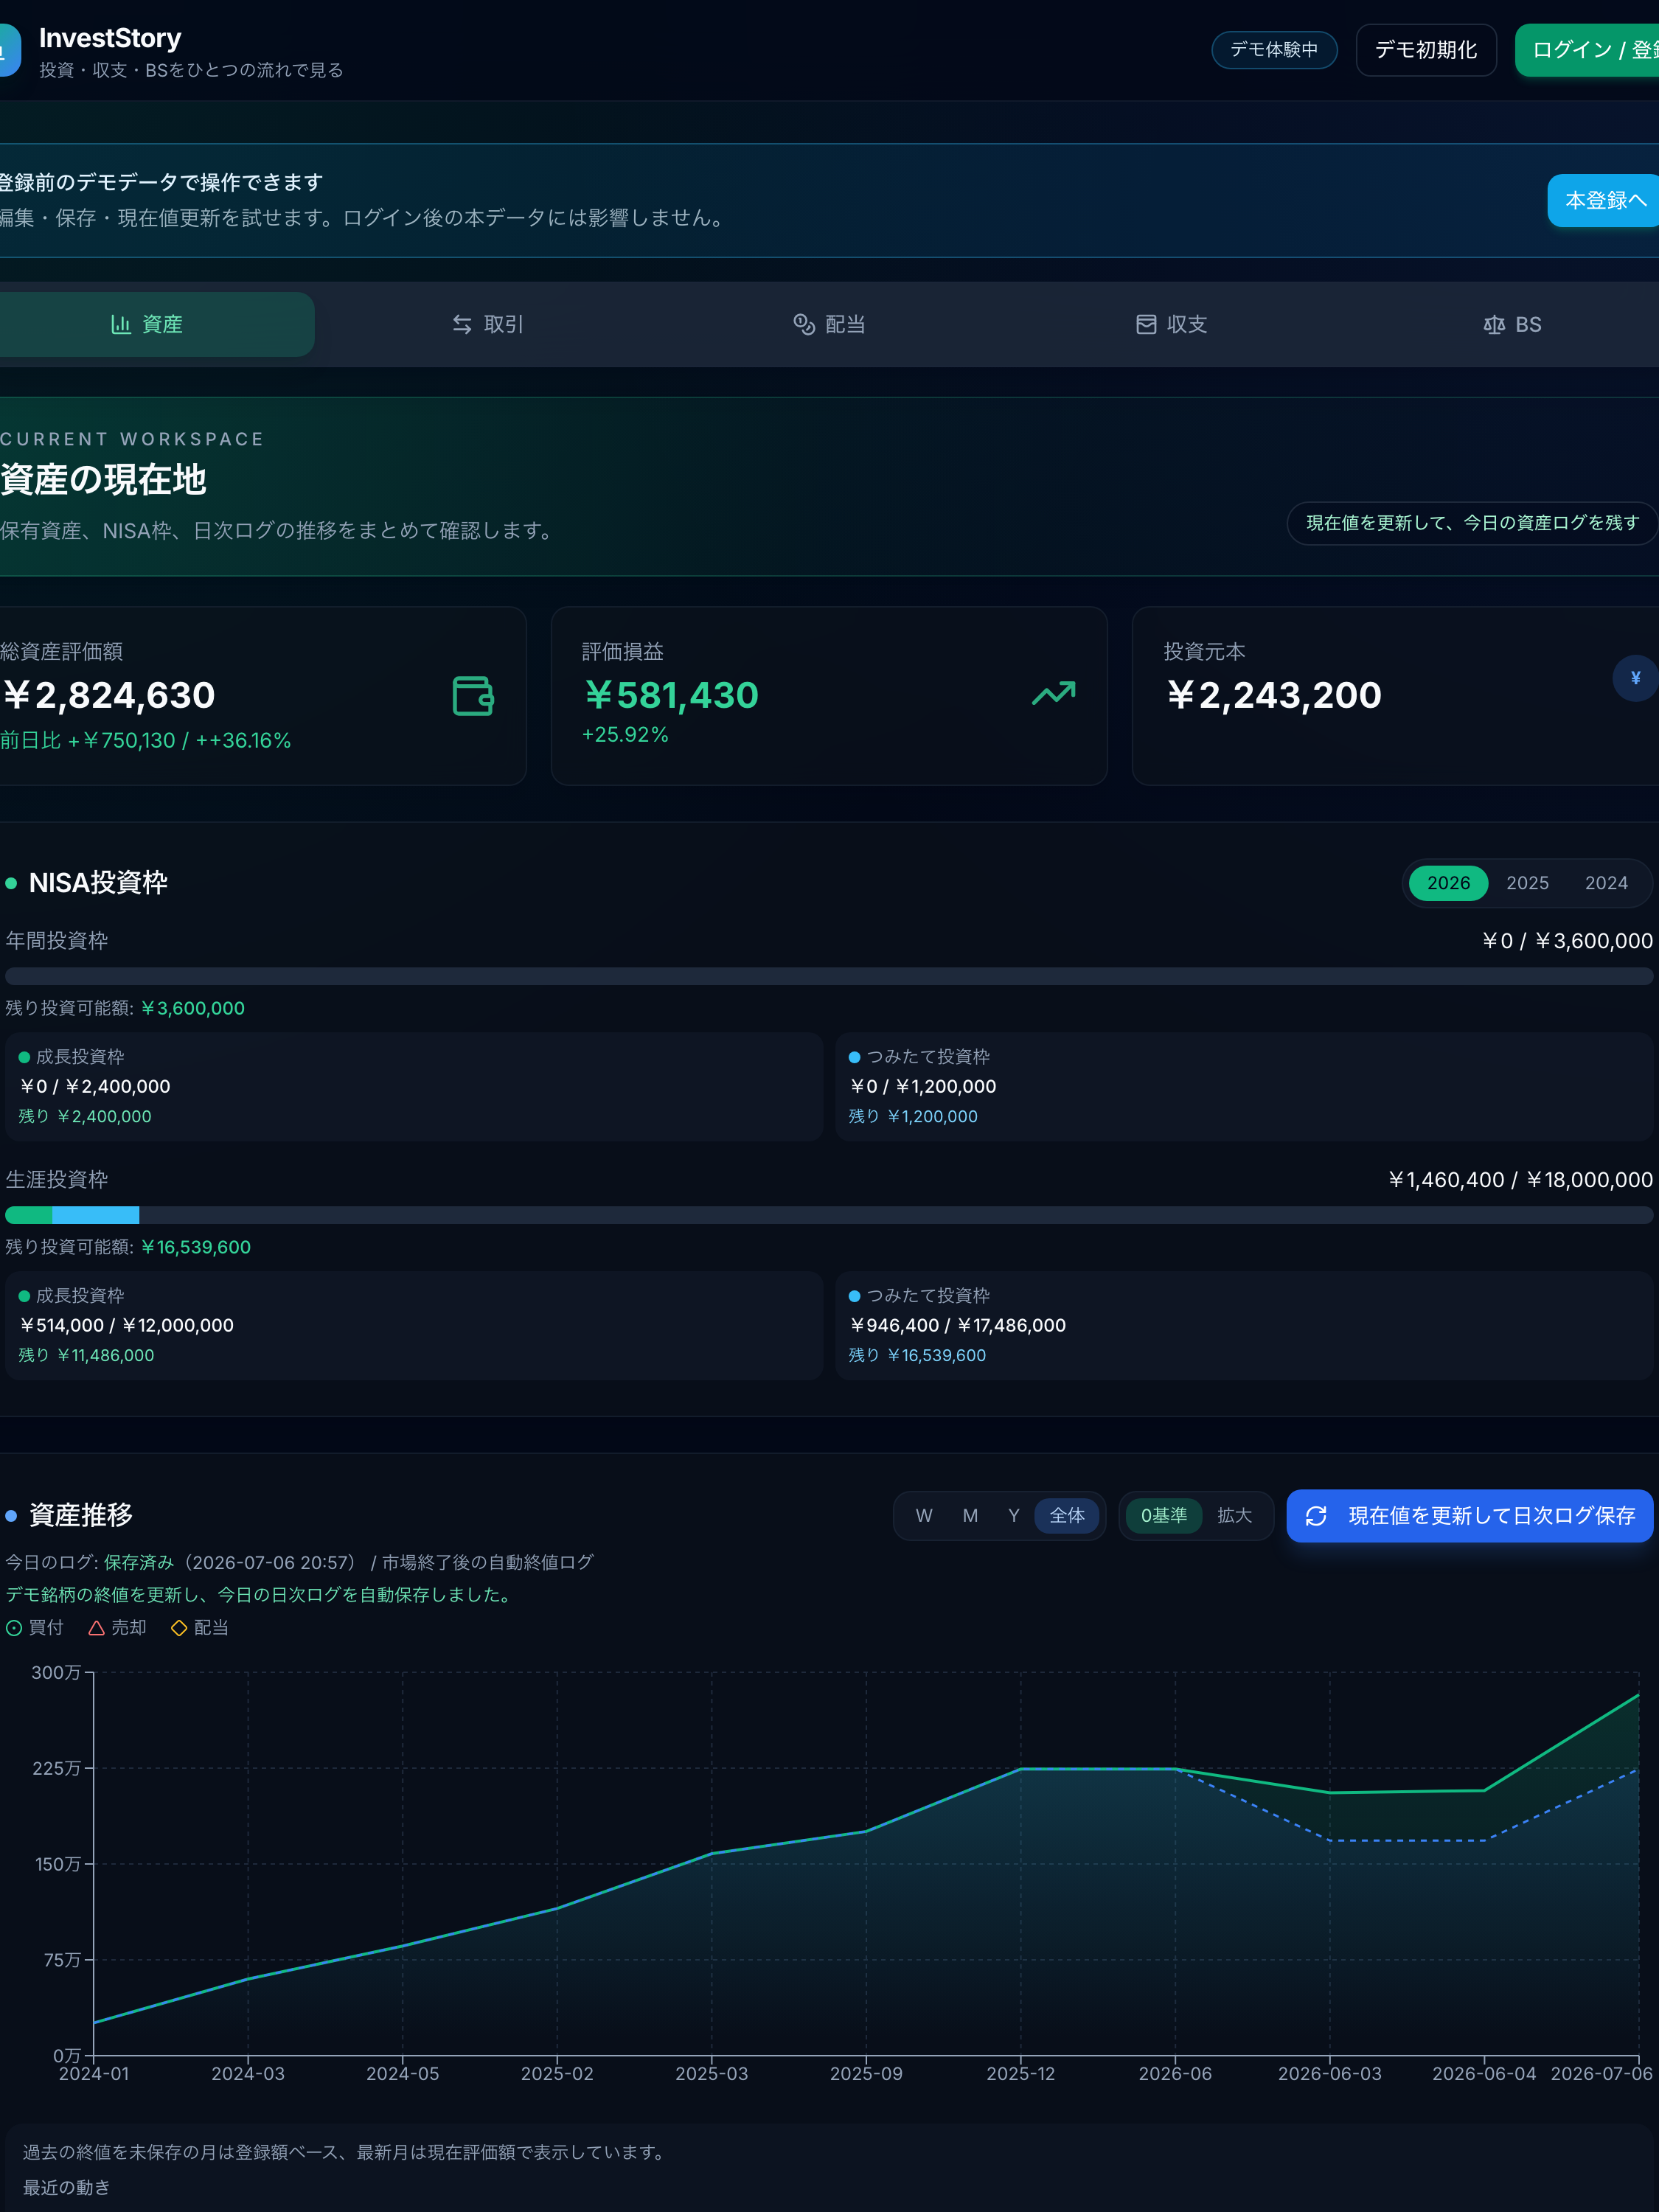
Task: Click the yen circle icon in 投資元本 card
Action: (1635, 678)
